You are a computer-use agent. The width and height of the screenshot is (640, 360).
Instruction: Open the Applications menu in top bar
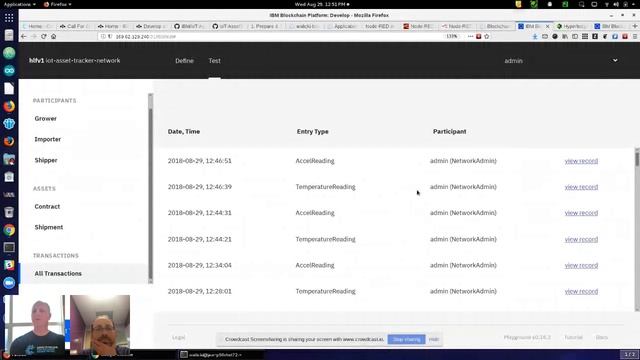click(x=19, y=4)
